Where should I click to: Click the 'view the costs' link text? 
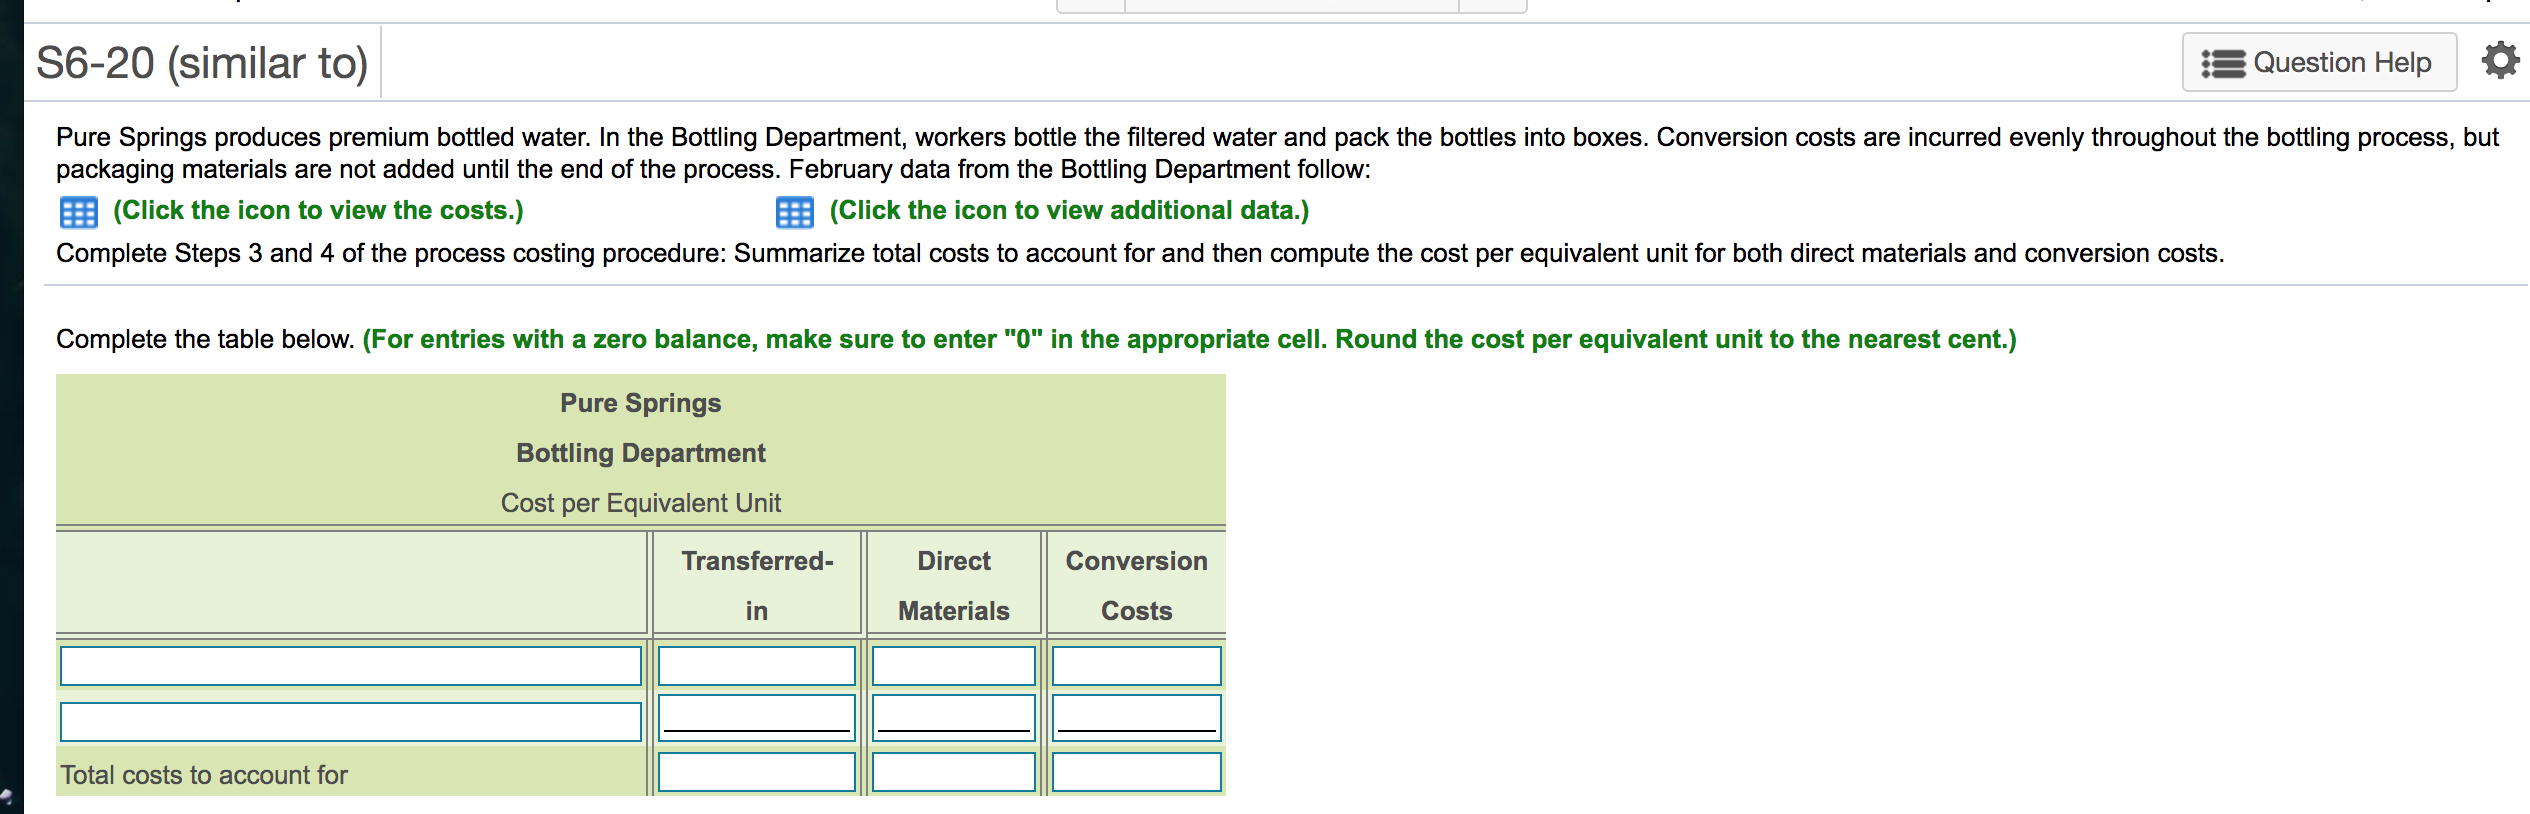coord(318,210)
